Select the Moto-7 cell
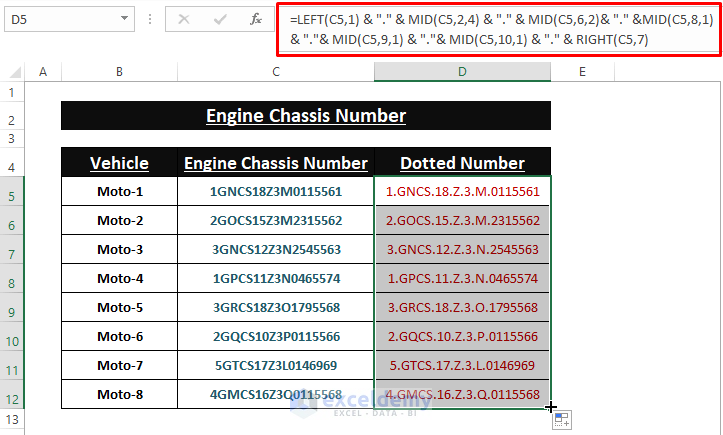This screenshot has width=723, height=435. [119, 366]
